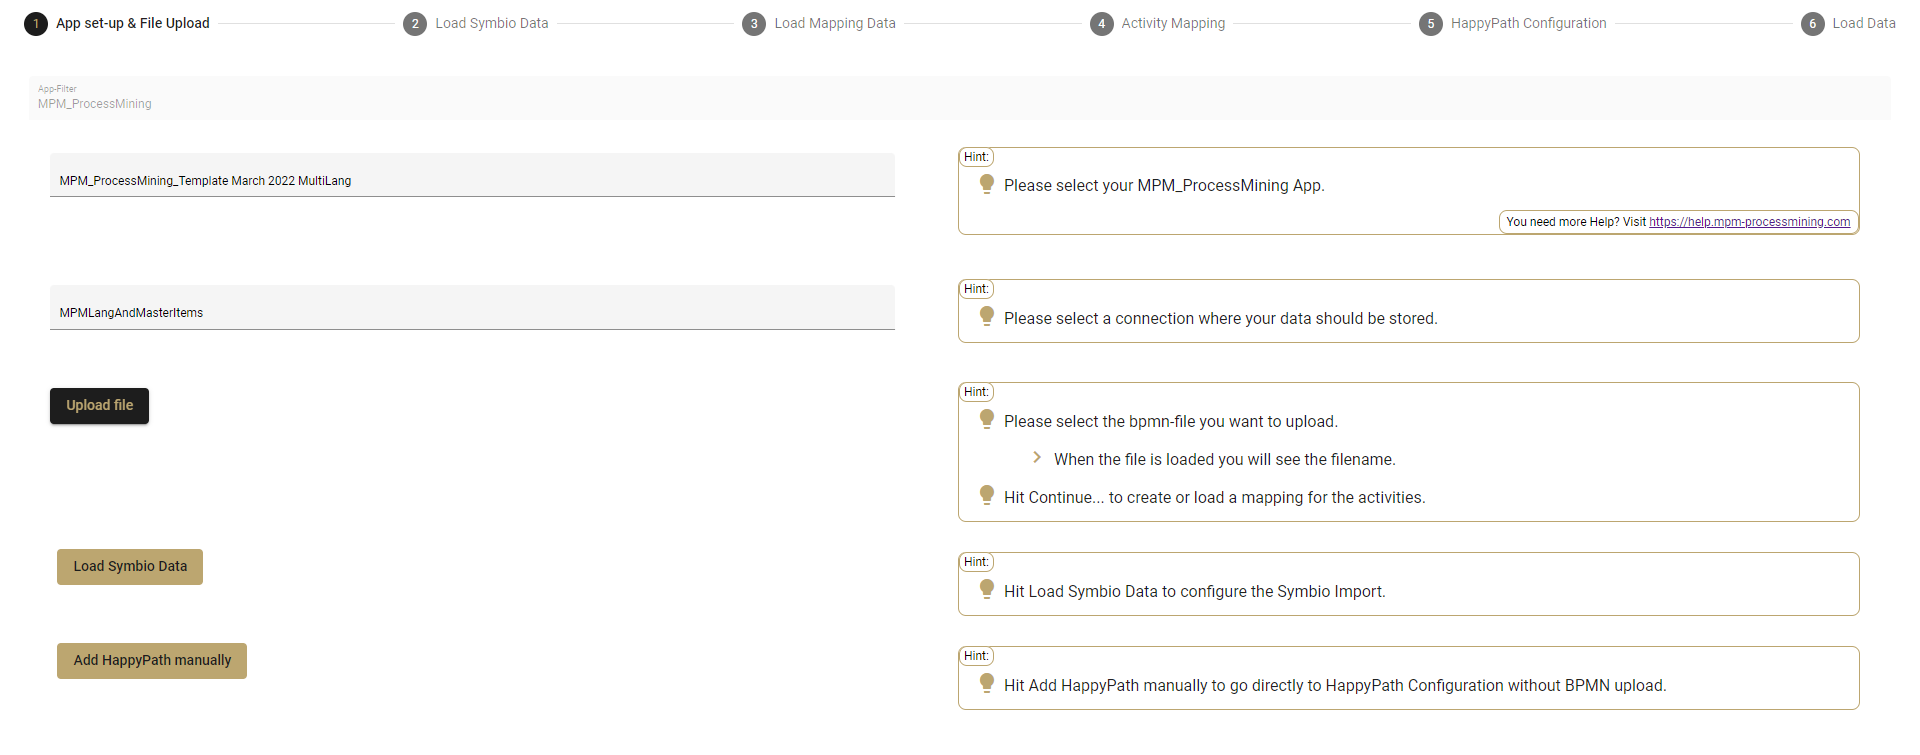The width and height of the screenshot is (1920, 755).
Task: Click lightbulb icon beside 'Hit Continue...' hint
Action: [x=987, y=495]
